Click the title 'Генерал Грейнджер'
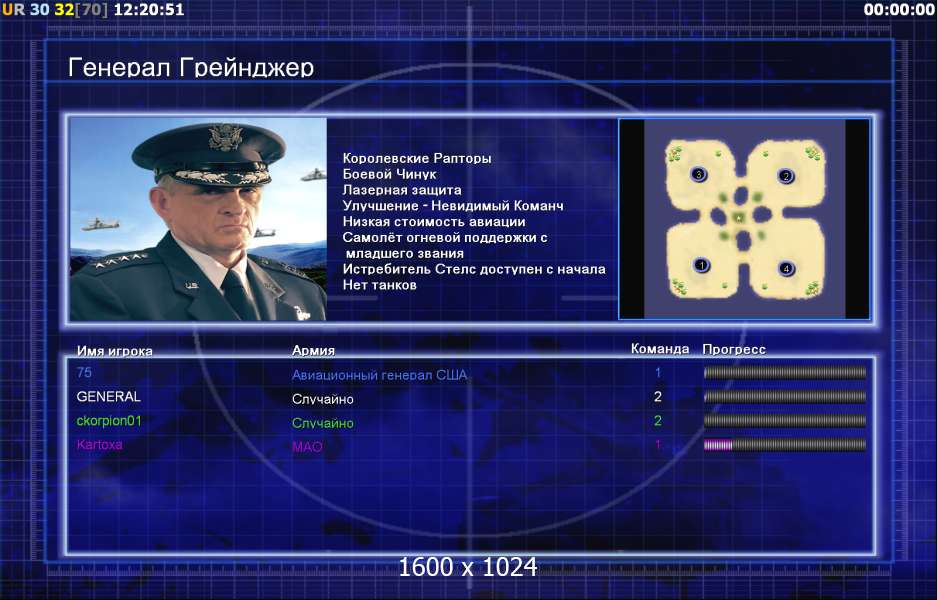This screenshot has height=600, width=937. click(x=191, y=68)
